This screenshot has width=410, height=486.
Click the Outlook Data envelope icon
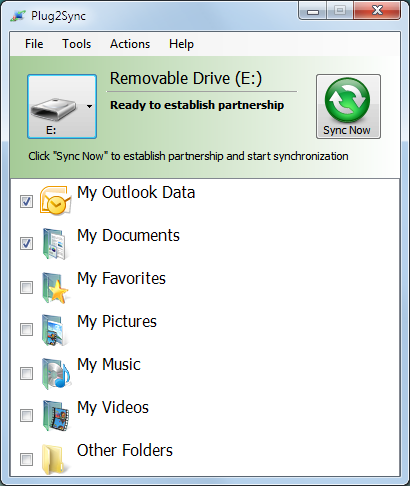point(56,201)
